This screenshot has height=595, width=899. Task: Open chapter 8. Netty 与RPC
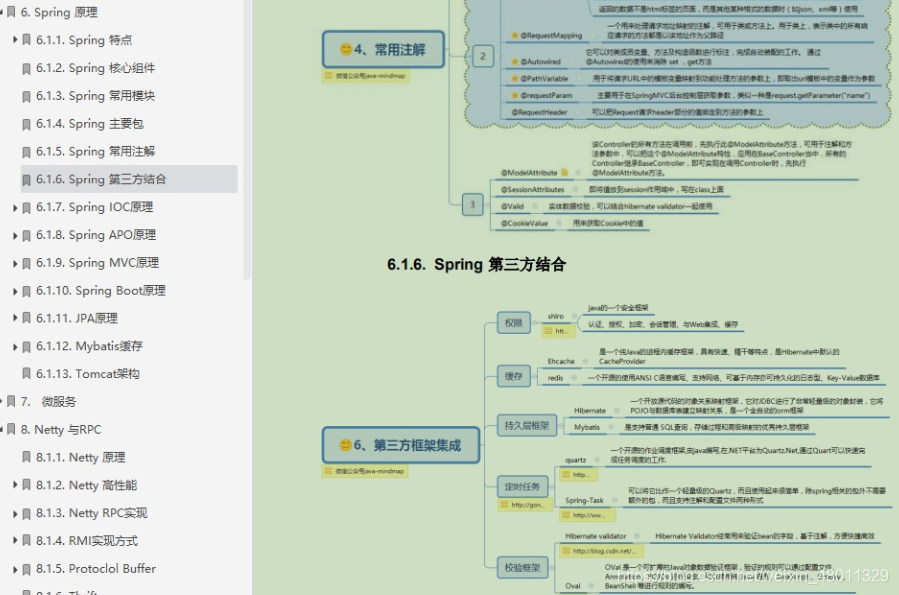[x=61, y=429]
